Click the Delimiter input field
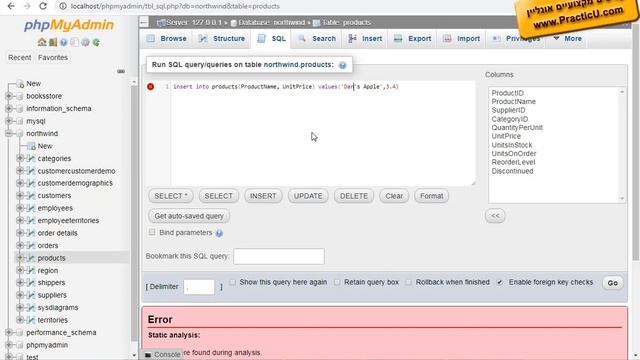 tap(199, 287)
